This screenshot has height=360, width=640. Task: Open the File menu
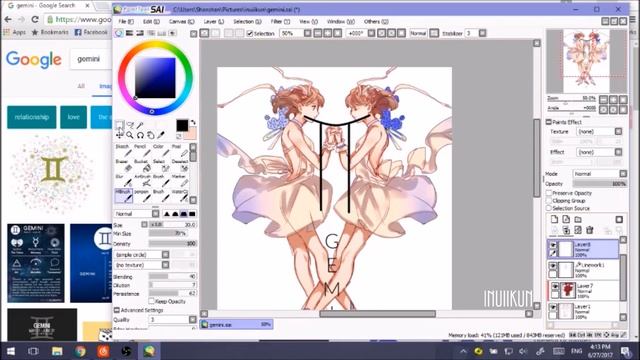pos(126,22)
